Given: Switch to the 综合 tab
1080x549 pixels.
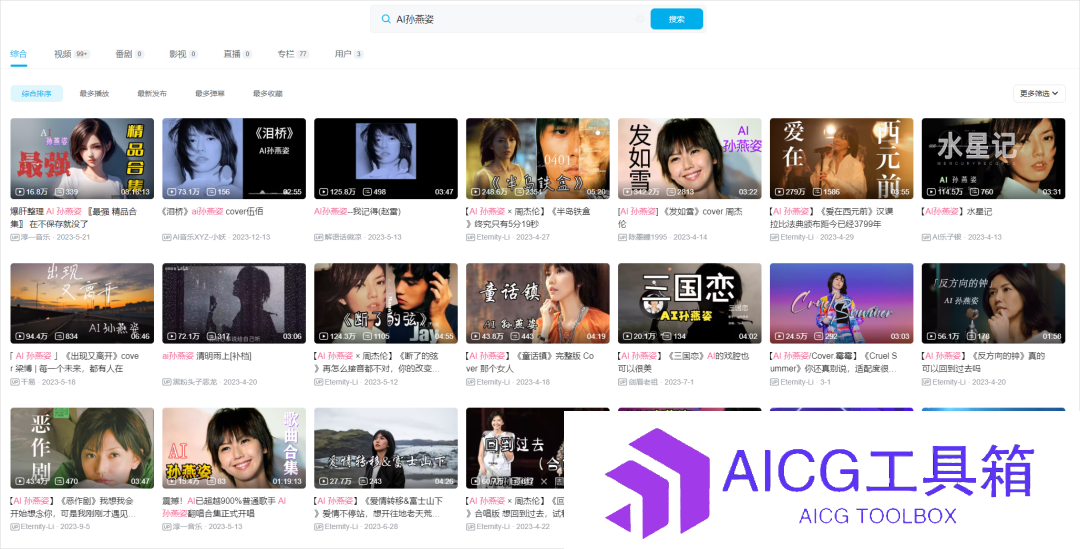Looking at the screenshot, I should click(x=19, y=54).
